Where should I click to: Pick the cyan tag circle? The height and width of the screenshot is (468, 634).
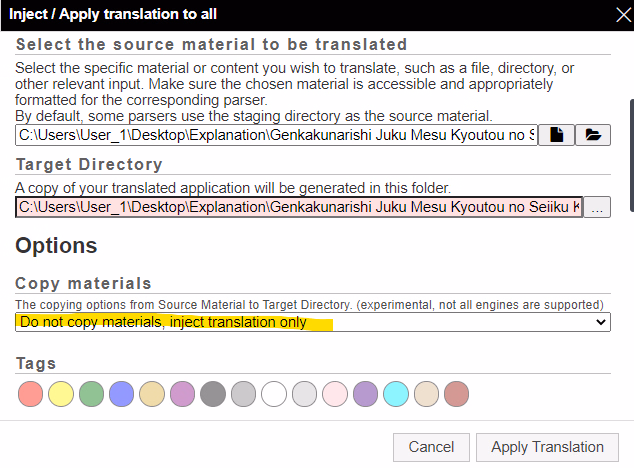pos(395,394)
